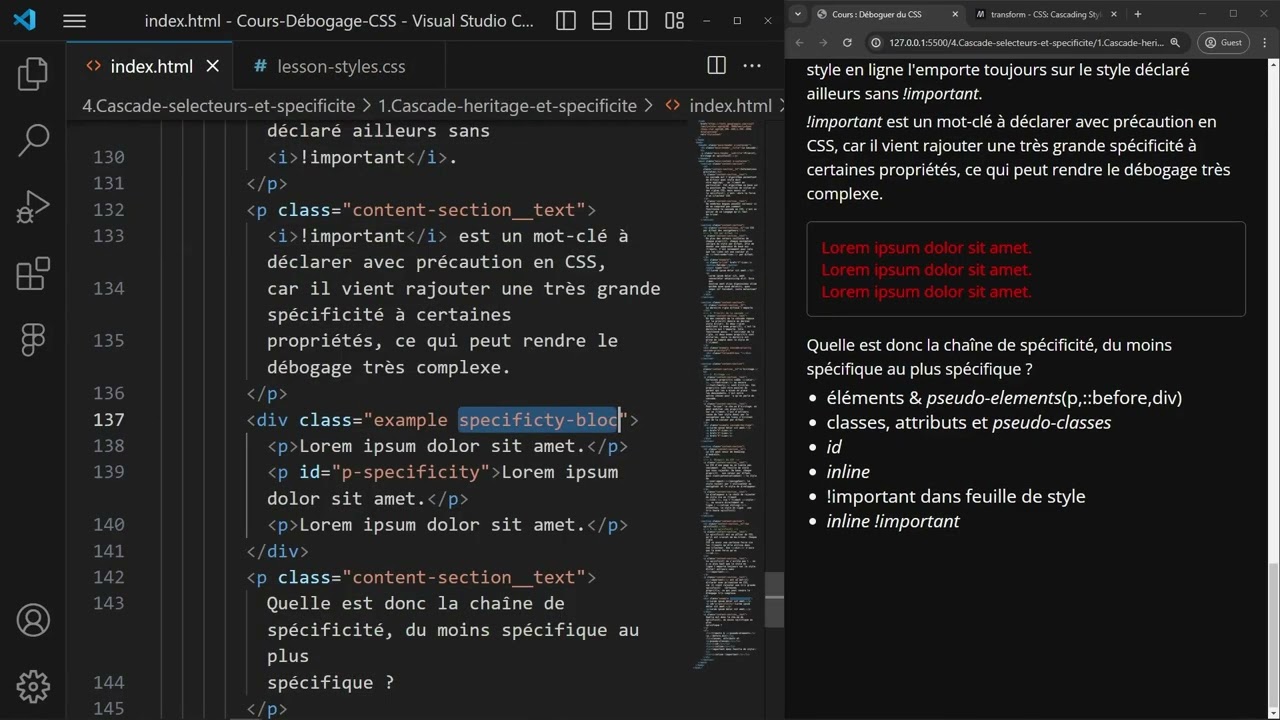Click 'classes, attributs et pseudo-classes' item
Image resolution: width=1280 pixels, height=720 pixels.
[968, 422]
